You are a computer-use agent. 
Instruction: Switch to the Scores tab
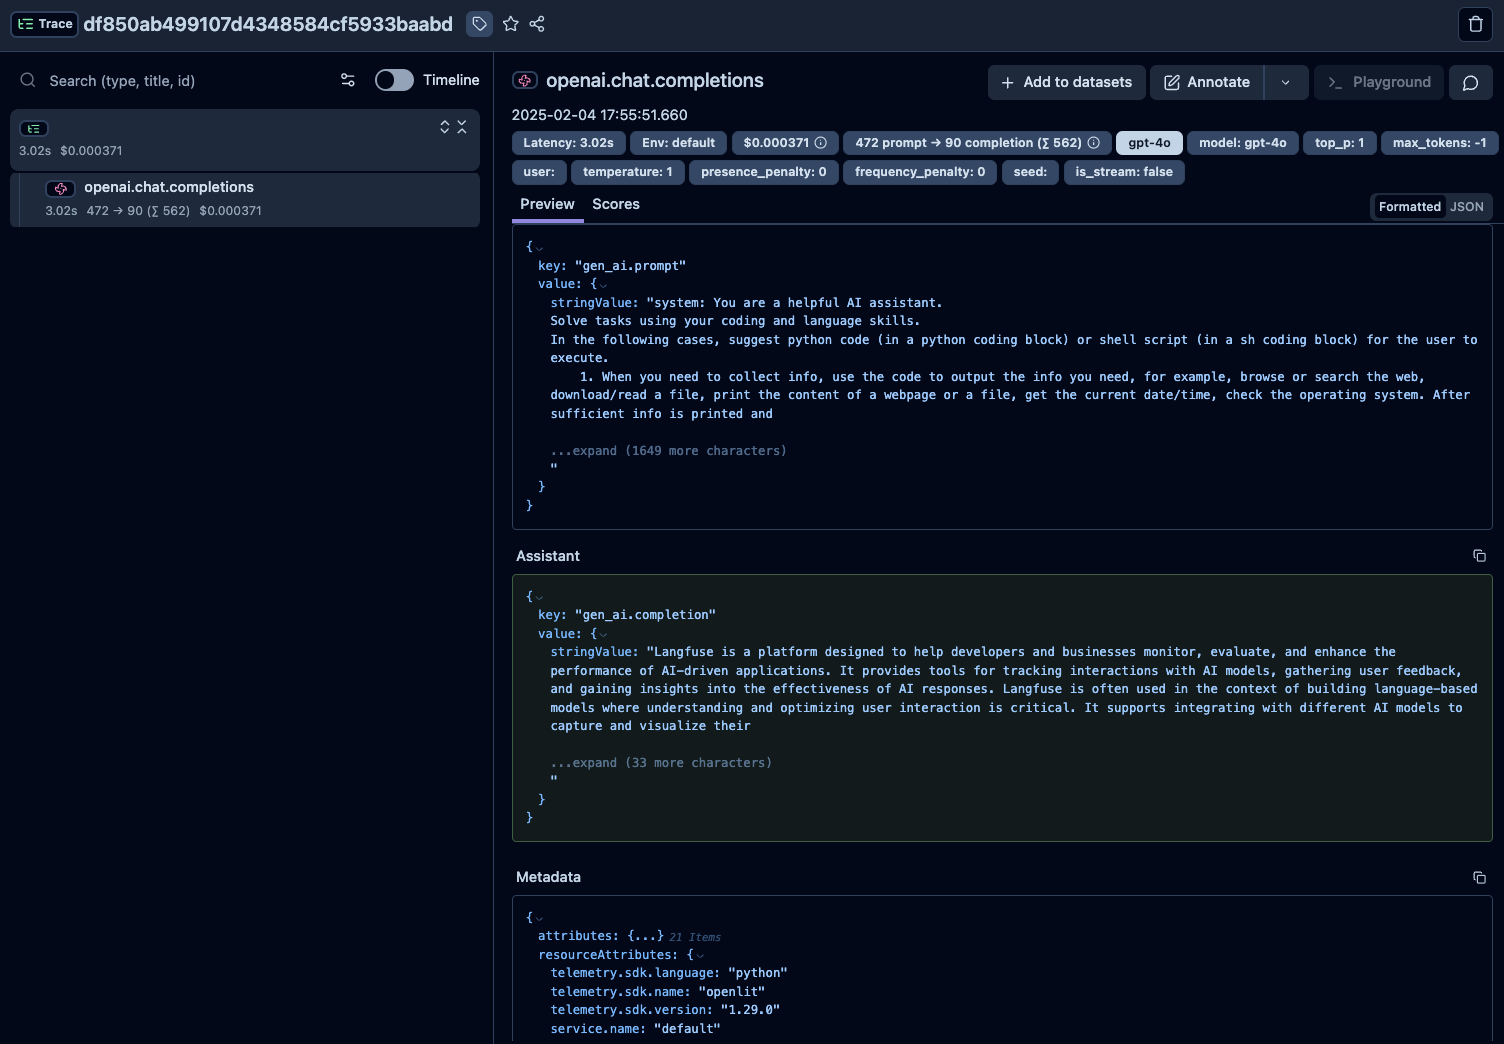coord(615,204)
